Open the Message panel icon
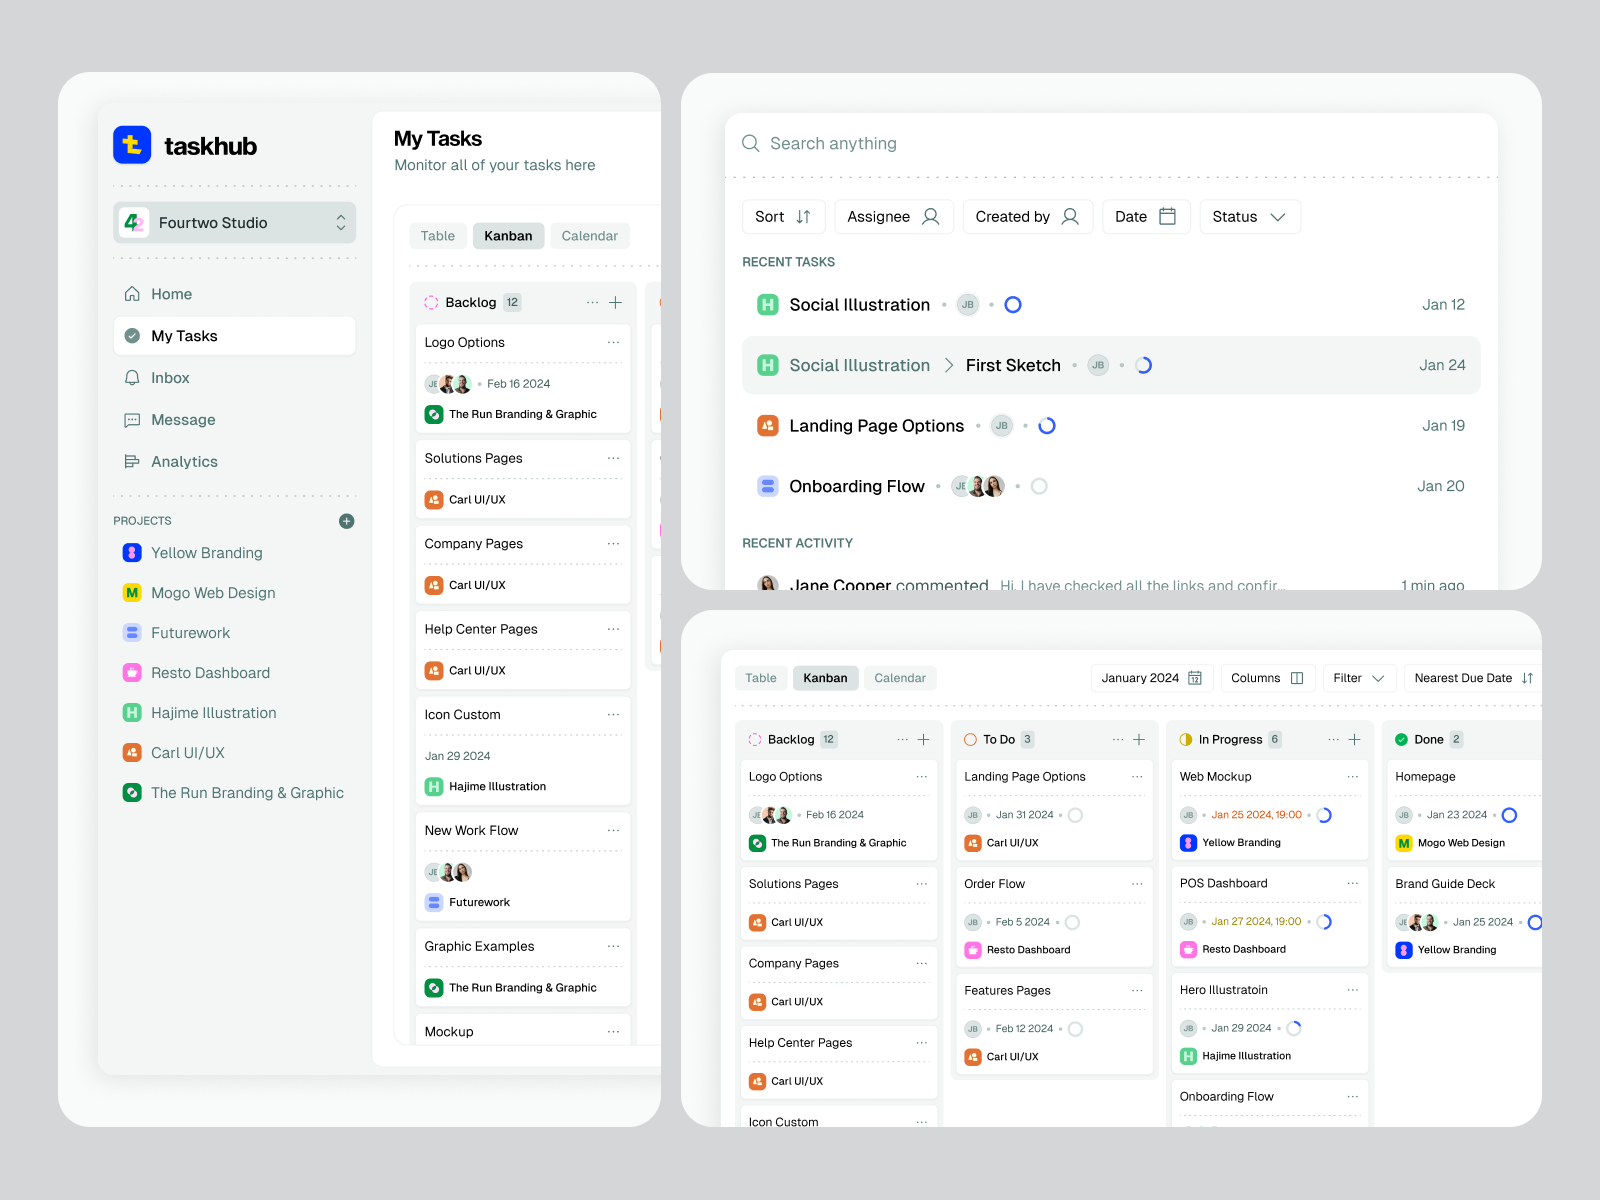The height and width of the screenshot is (1200, 1600). point(133,420)
